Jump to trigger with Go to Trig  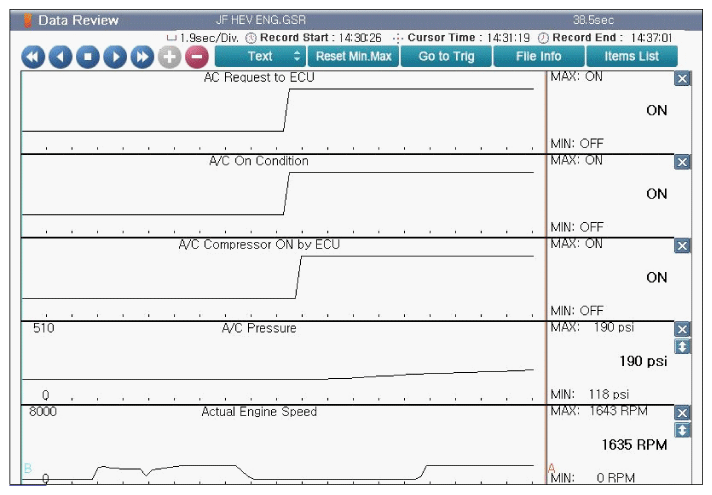coord(446,56)
